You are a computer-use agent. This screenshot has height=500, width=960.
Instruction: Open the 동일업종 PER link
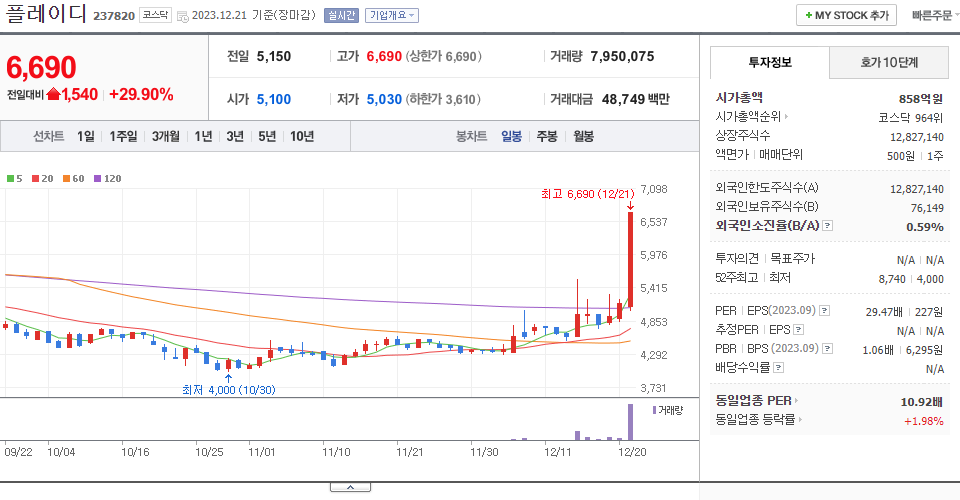[x=756, y=401]
